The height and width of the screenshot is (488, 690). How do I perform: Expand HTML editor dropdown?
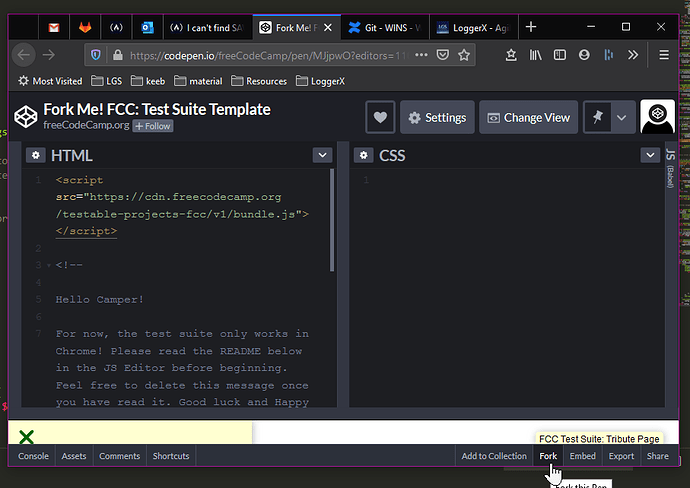(322, 155)
